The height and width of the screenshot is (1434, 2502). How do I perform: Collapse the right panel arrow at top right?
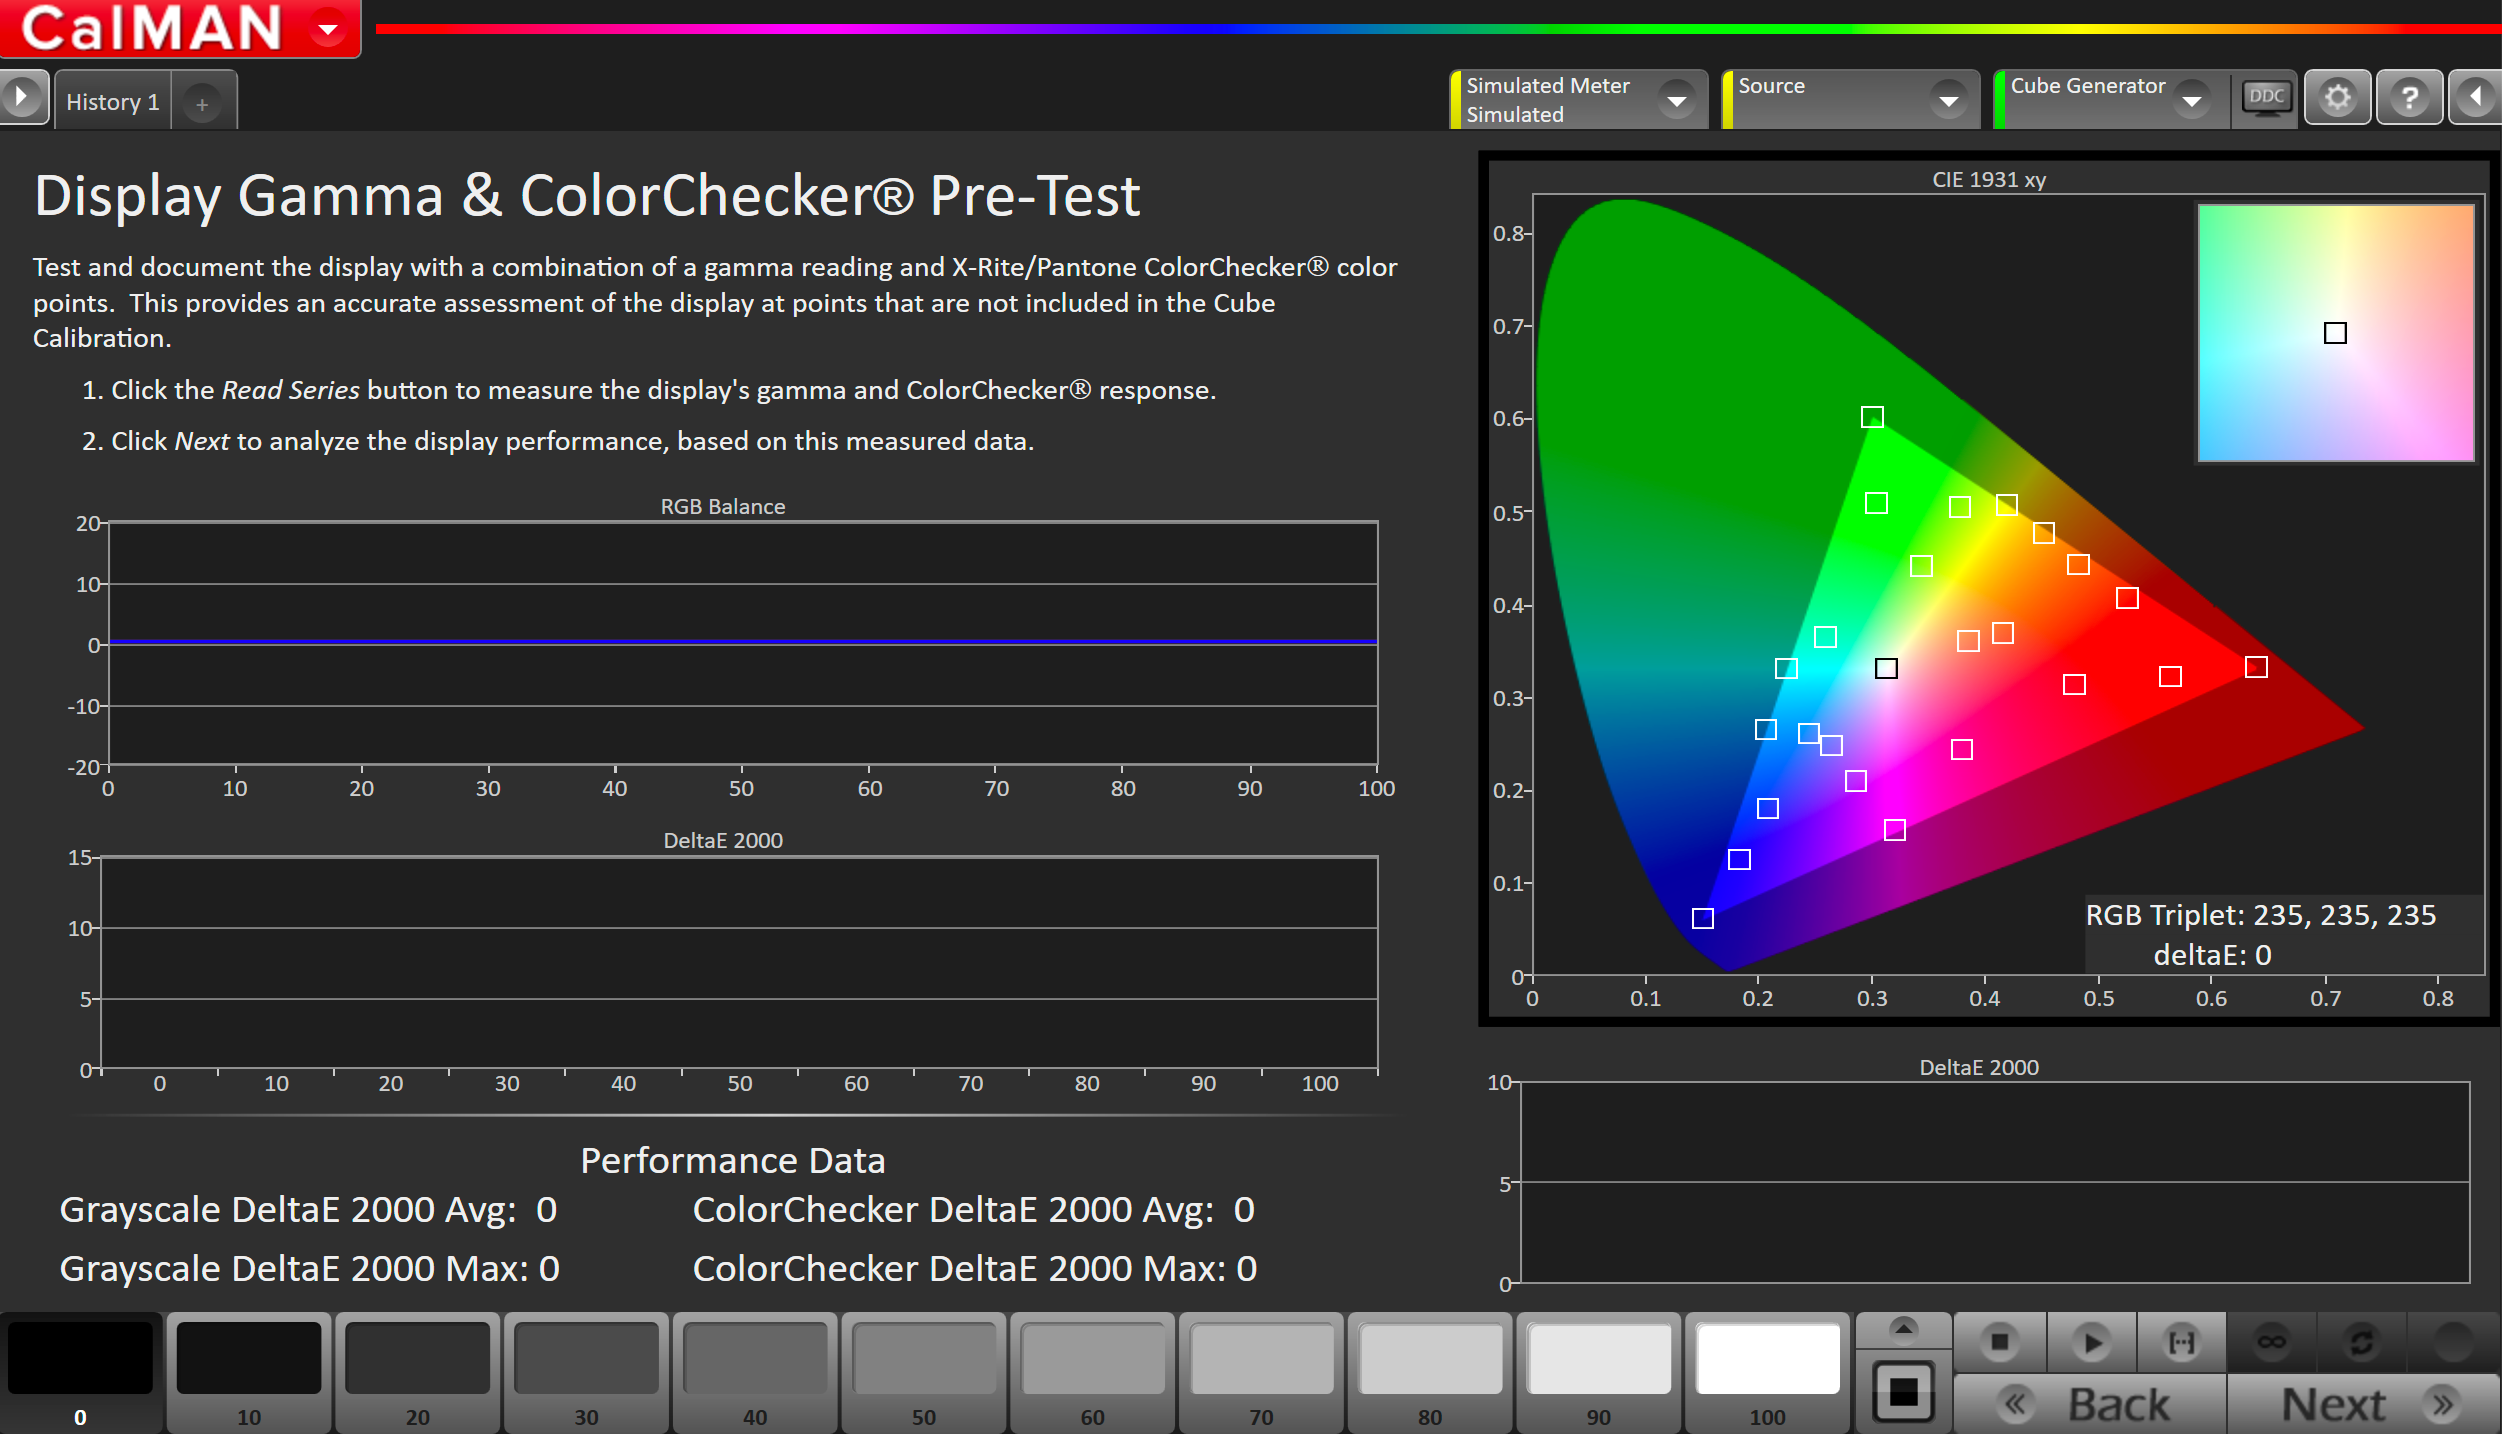click(x=2476, y=98)
